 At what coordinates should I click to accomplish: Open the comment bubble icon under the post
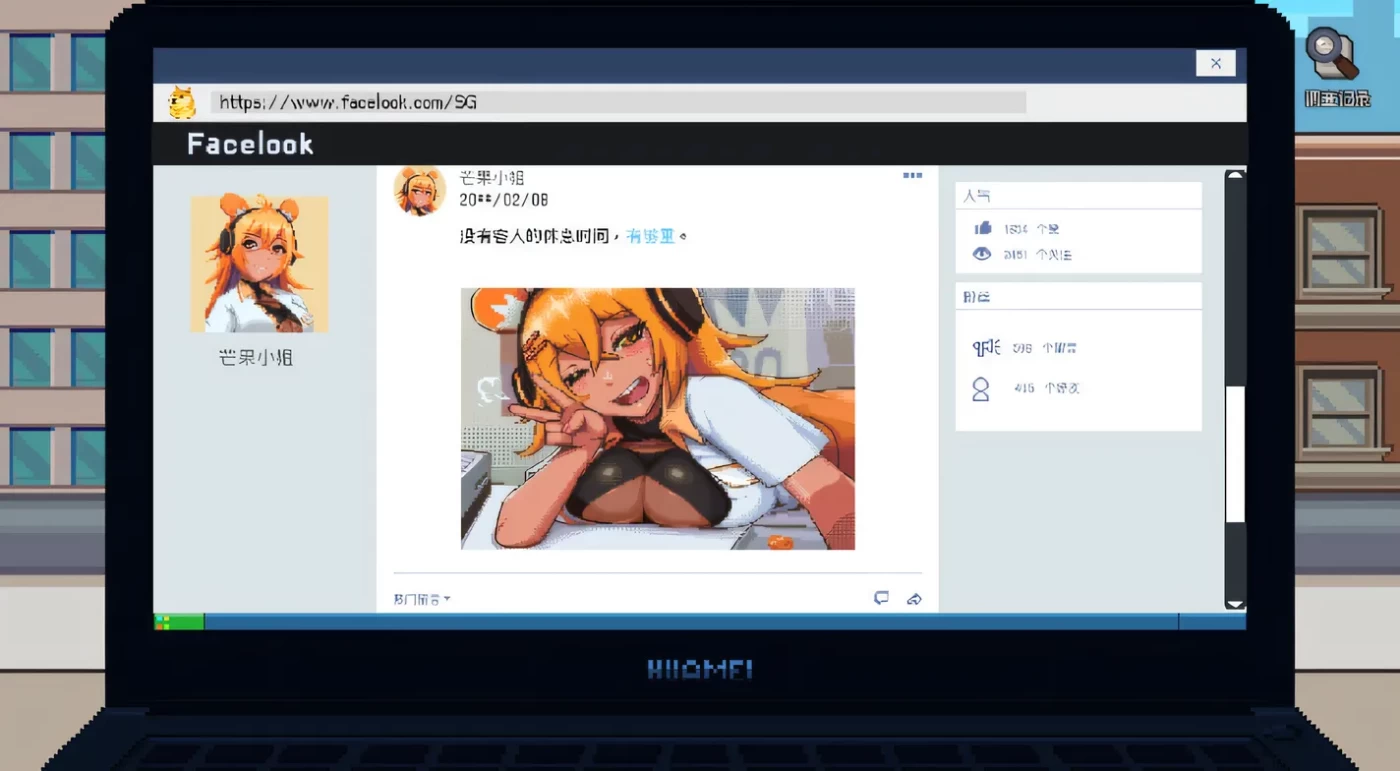pos(881,598)
